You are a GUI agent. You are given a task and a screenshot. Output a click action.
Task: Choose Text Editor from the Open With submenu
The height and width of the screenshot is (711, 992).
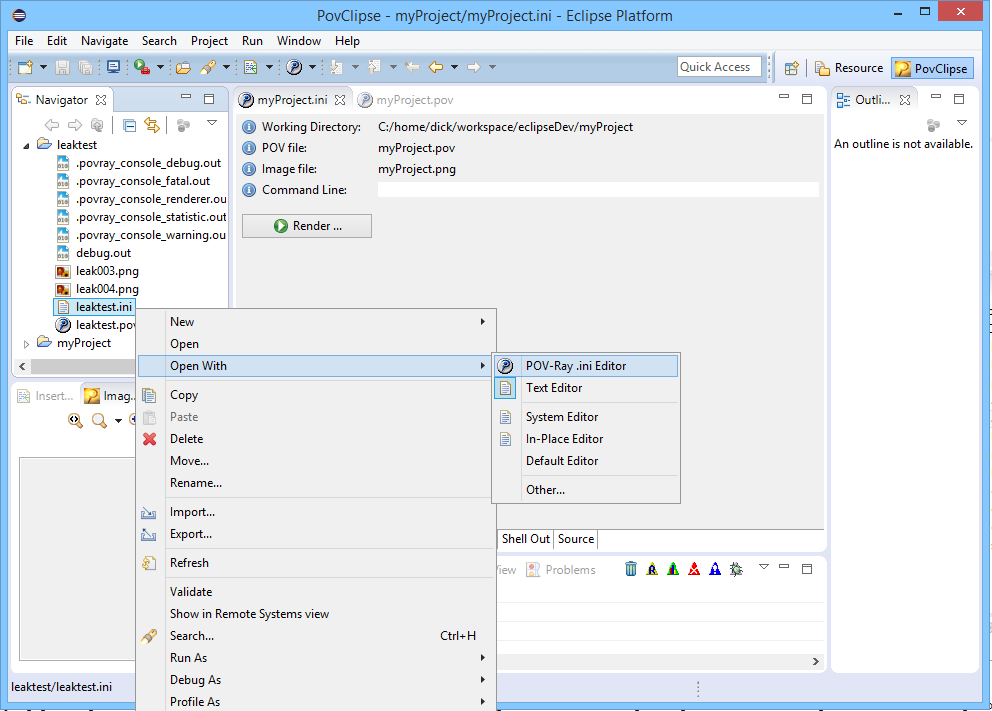coord(586,388)
